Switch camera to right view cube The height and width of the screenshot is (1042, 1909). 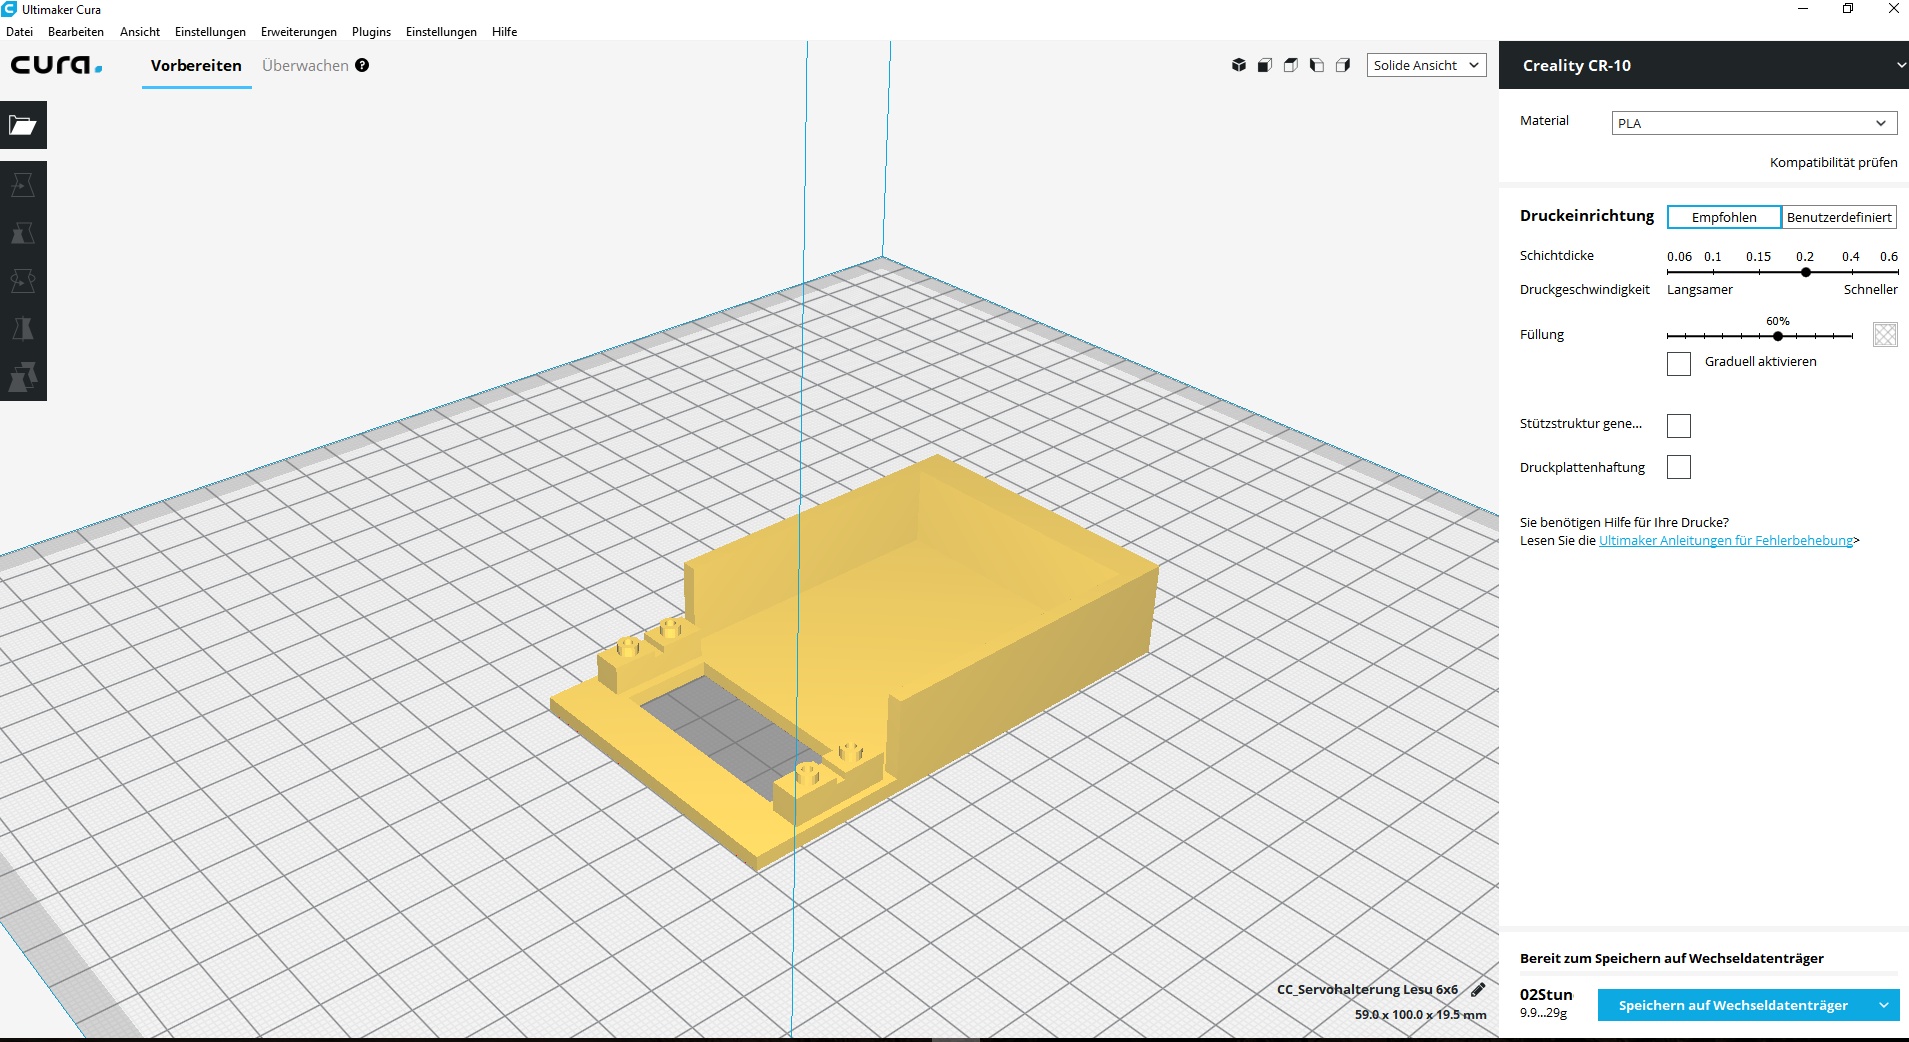coord(1343,65)
